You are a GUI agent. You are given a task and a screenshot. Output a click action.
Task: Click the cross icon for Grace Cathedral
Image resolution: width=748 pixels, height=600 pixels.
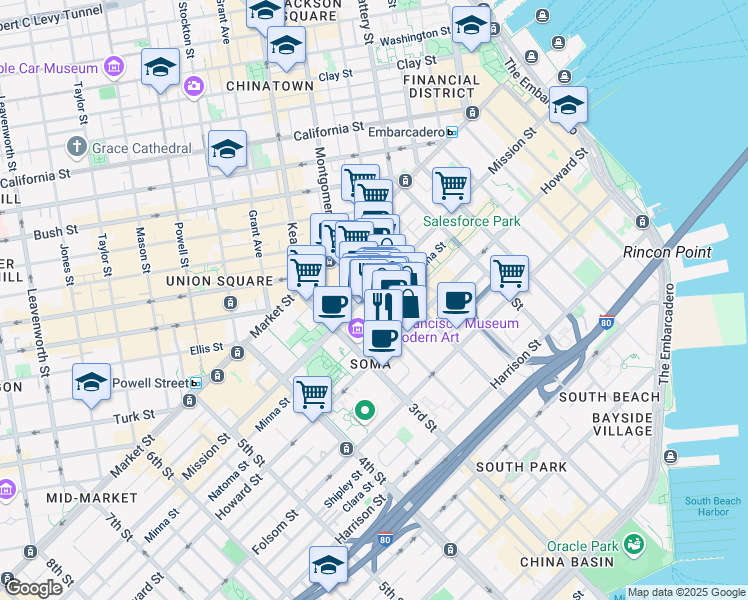(76, 146)
